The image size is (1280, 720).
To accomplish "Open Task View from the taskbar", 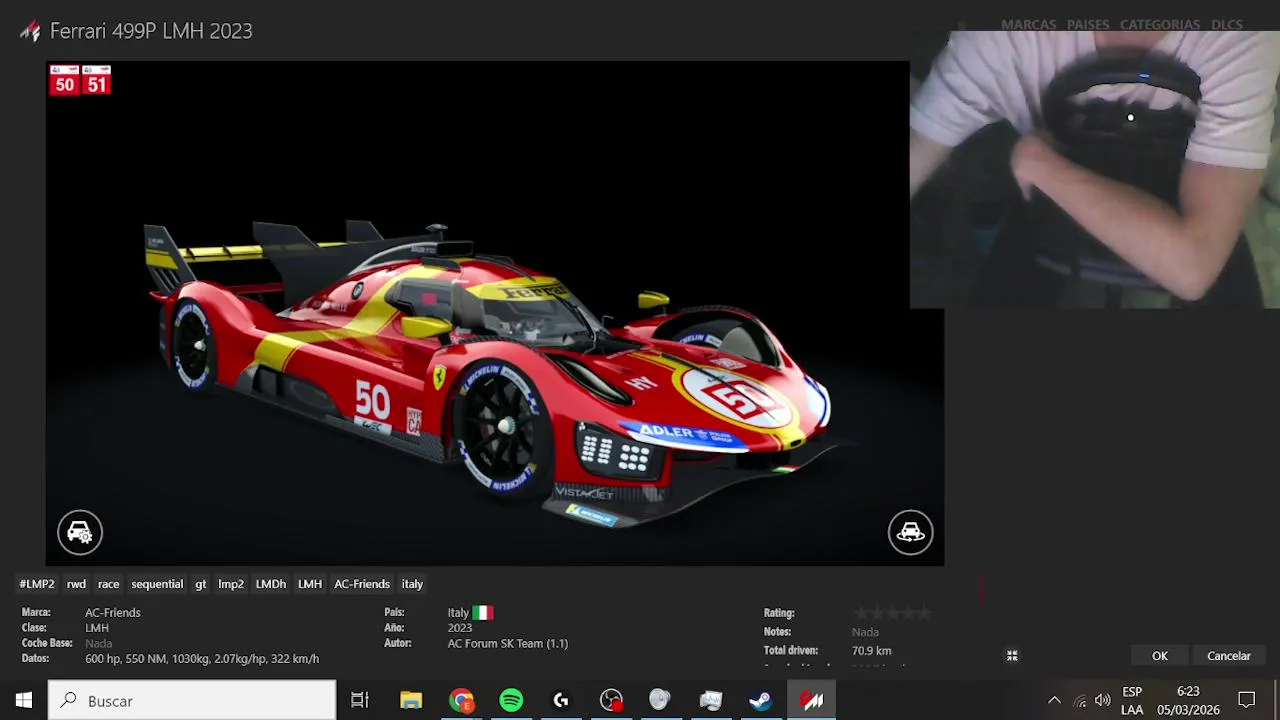I will pyautogui.click(x=360, y=700).
